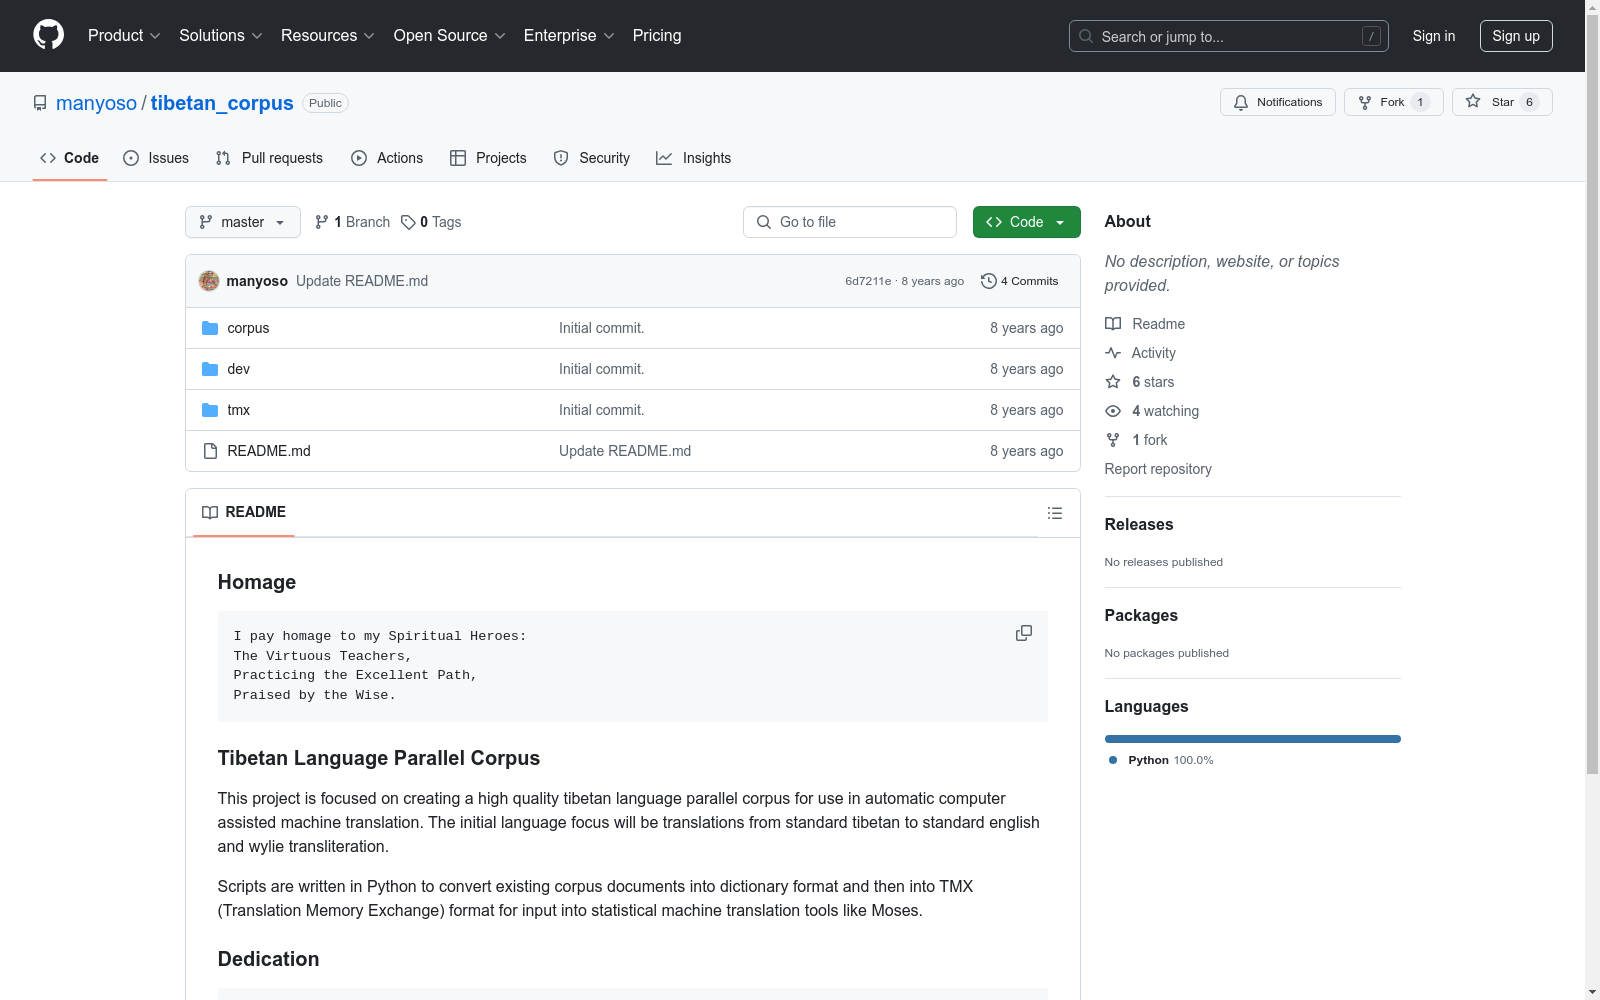Switch to the Security tab
Viewport: 1600px width, 1000px height.
(x=592, y=158)
